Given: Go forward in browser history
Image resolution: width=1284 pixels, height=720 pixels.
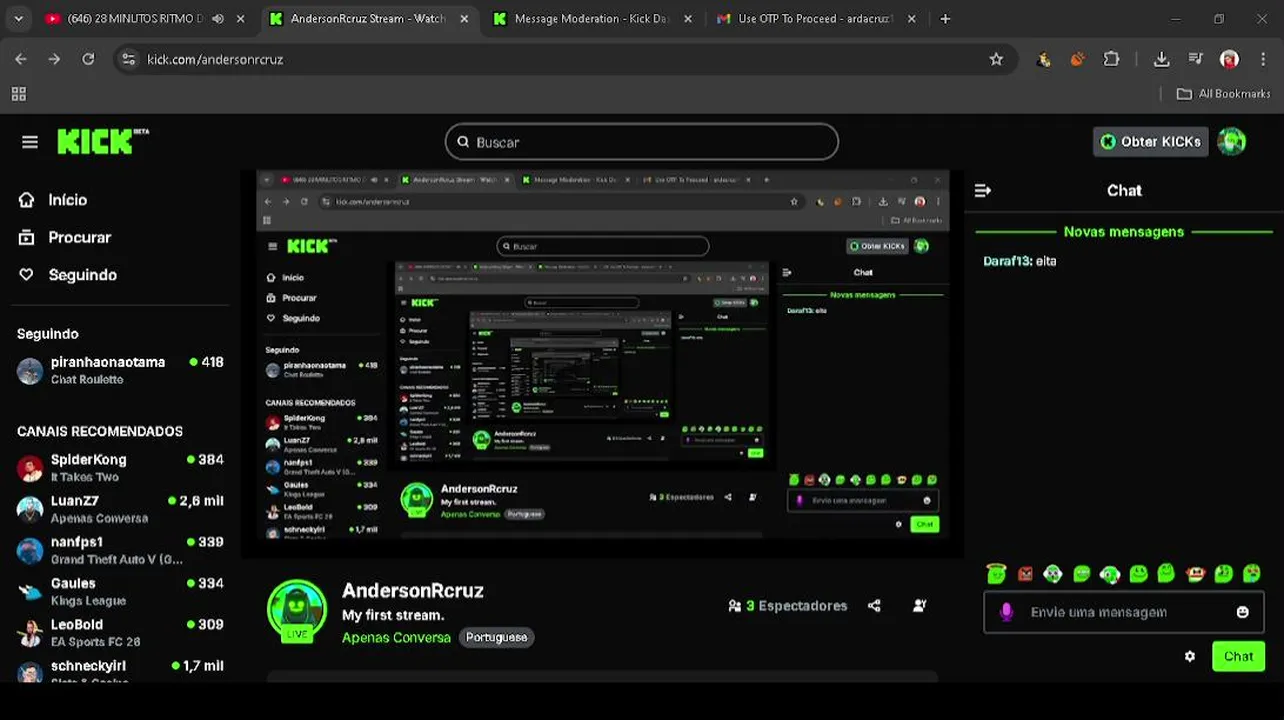Looking at the screenshot, I should [54, 59].
